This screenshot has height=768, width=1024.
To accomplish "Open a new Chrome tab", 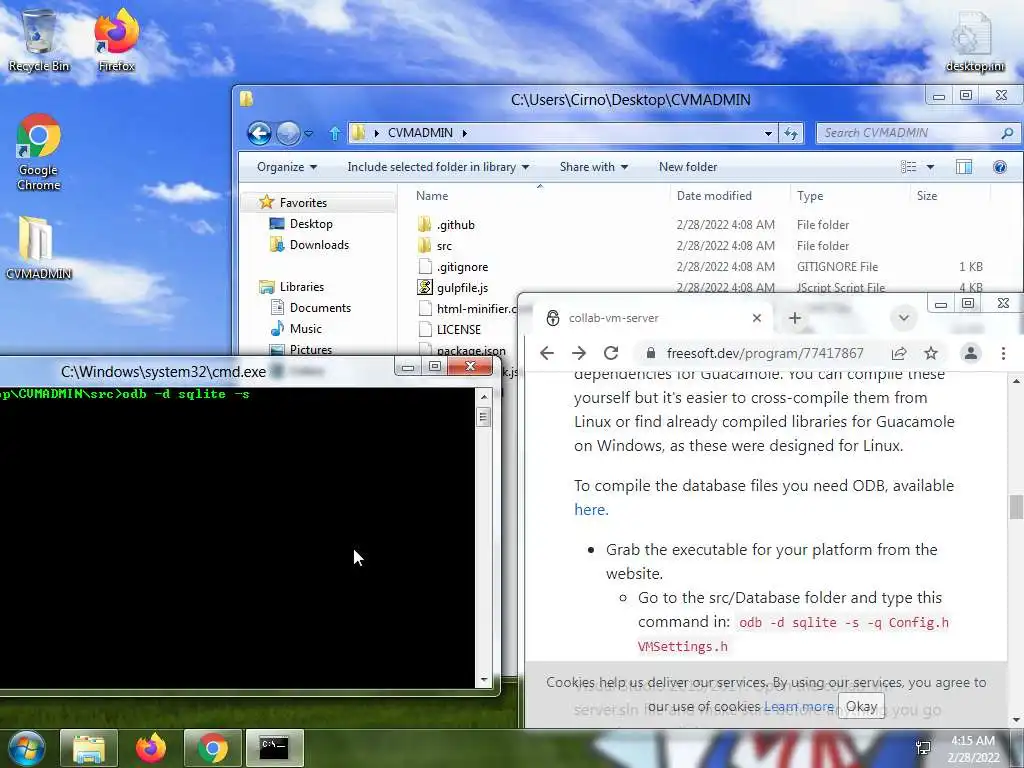I will coord(794,318).
